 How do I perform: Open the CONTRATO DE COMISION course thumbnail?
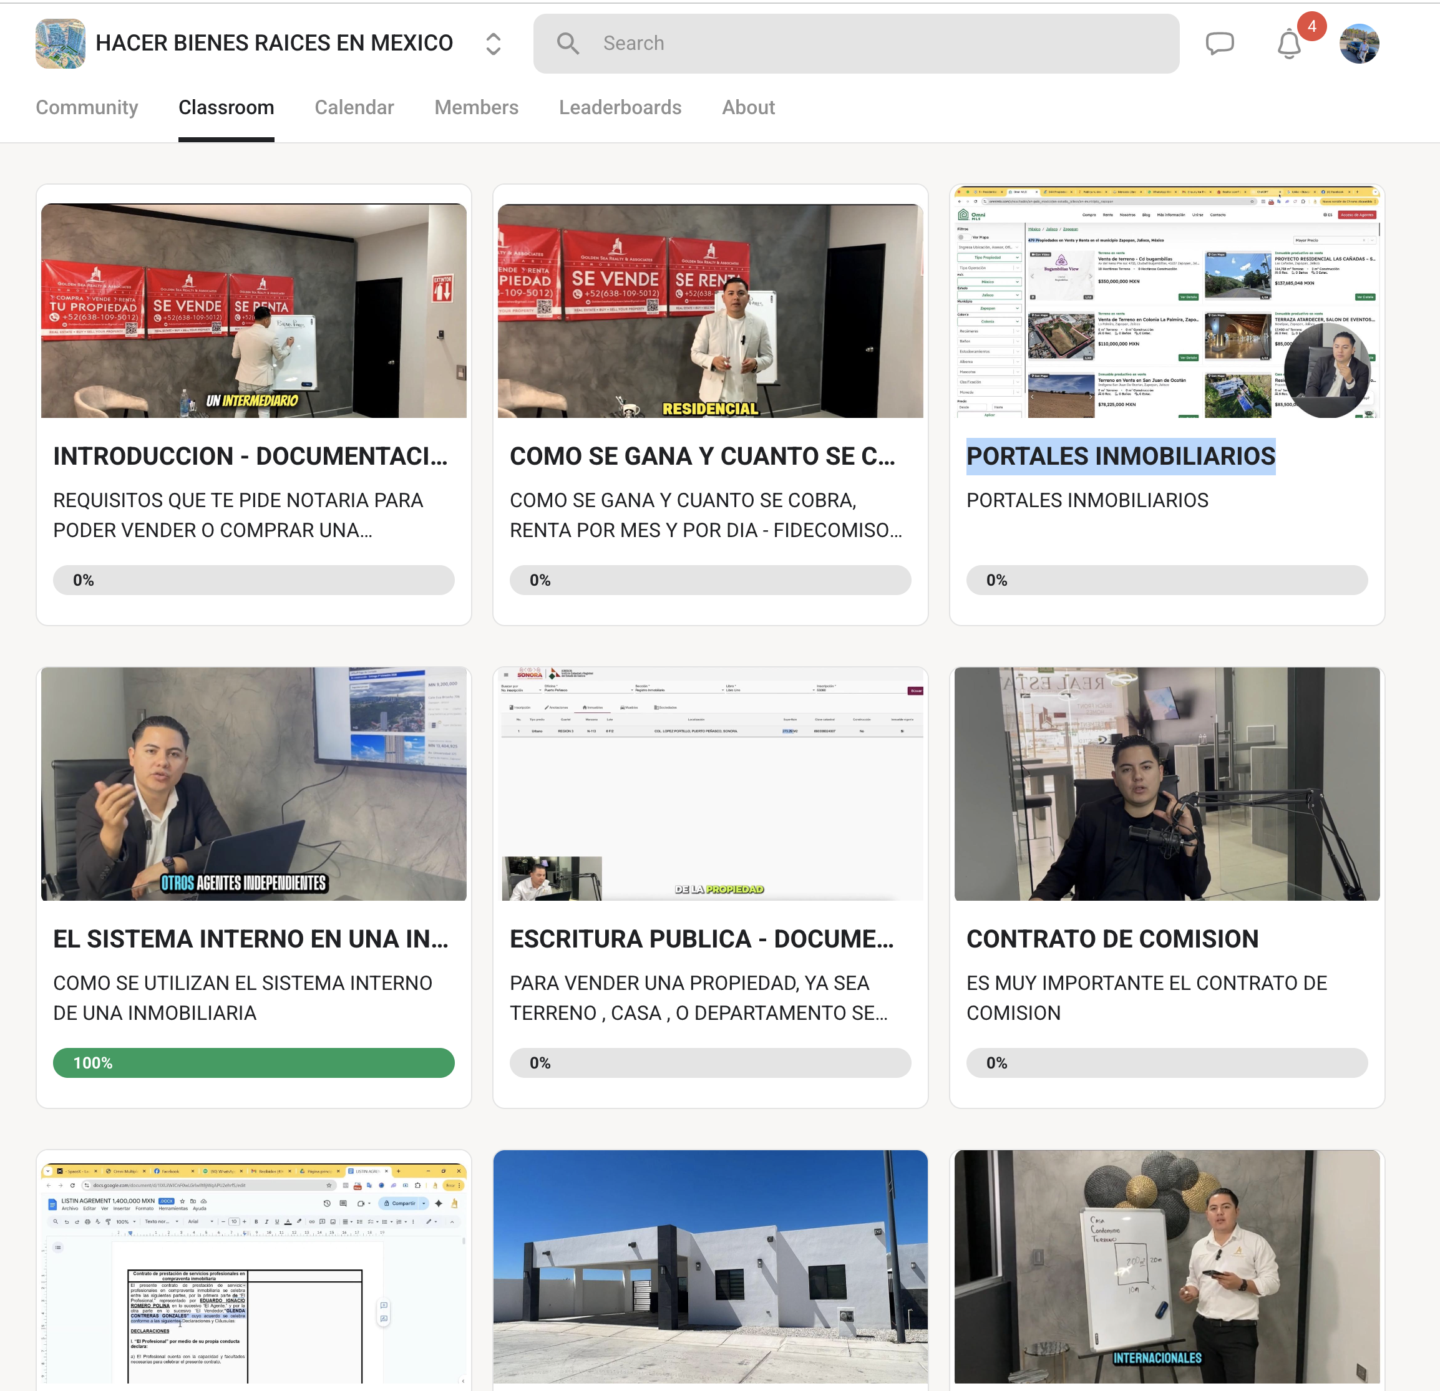coord(1167,784)
